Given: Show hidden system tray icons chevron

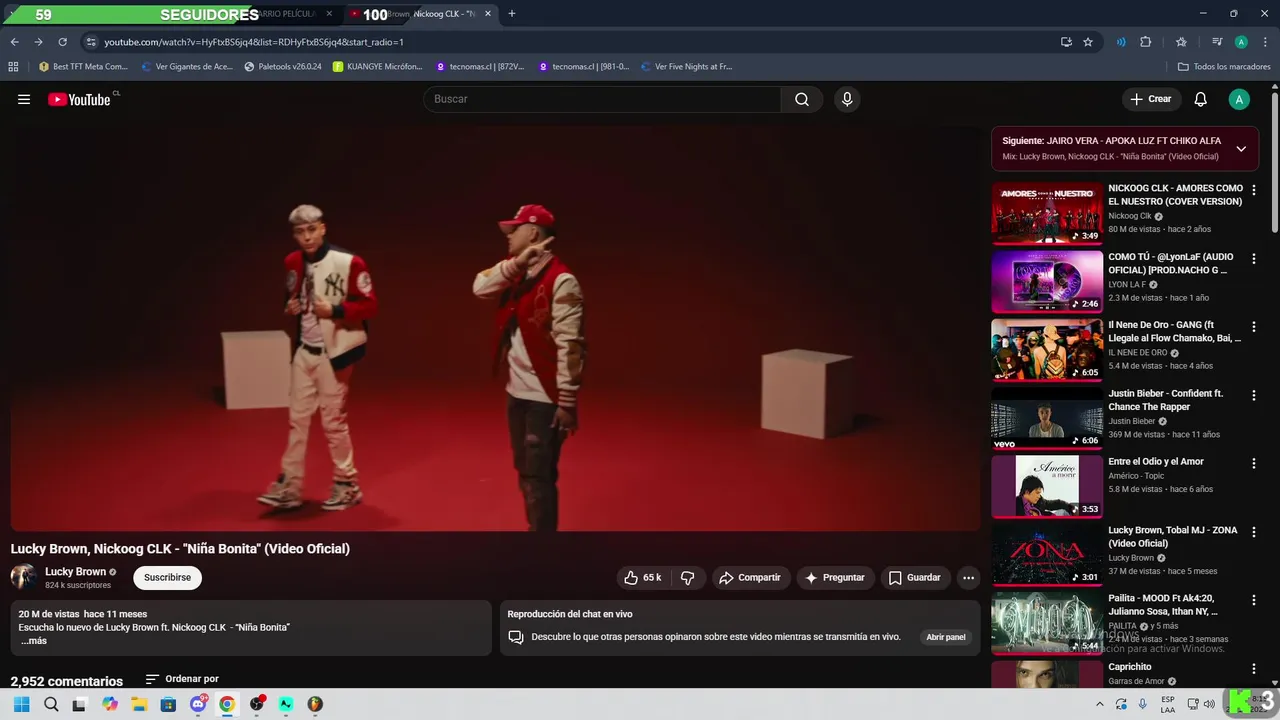Looking at the screenshot, I should pos(1100,704).
